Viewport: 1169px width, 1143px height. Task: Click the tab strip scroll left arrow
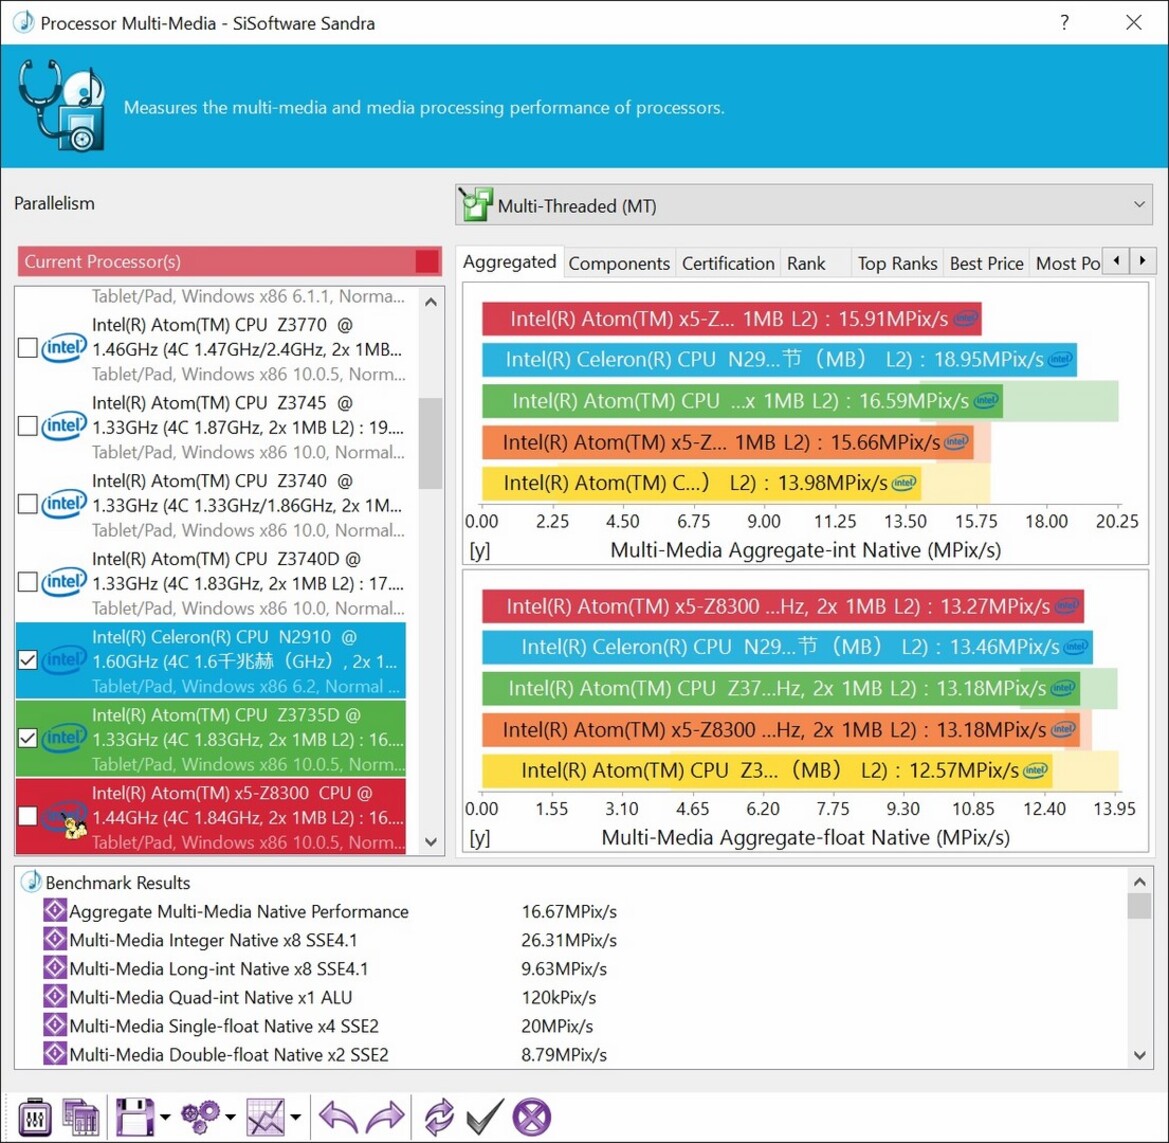pos(1116,261)
